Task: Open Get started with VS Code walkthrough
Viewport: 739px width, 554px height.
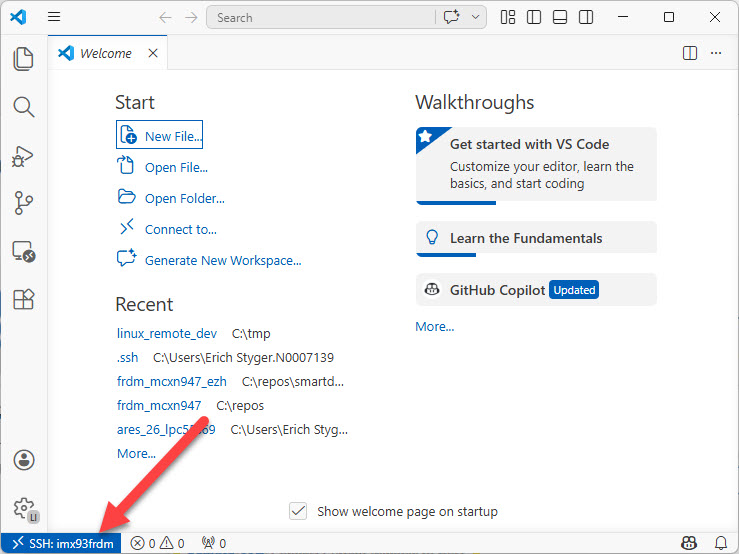Action: (536, 165)
